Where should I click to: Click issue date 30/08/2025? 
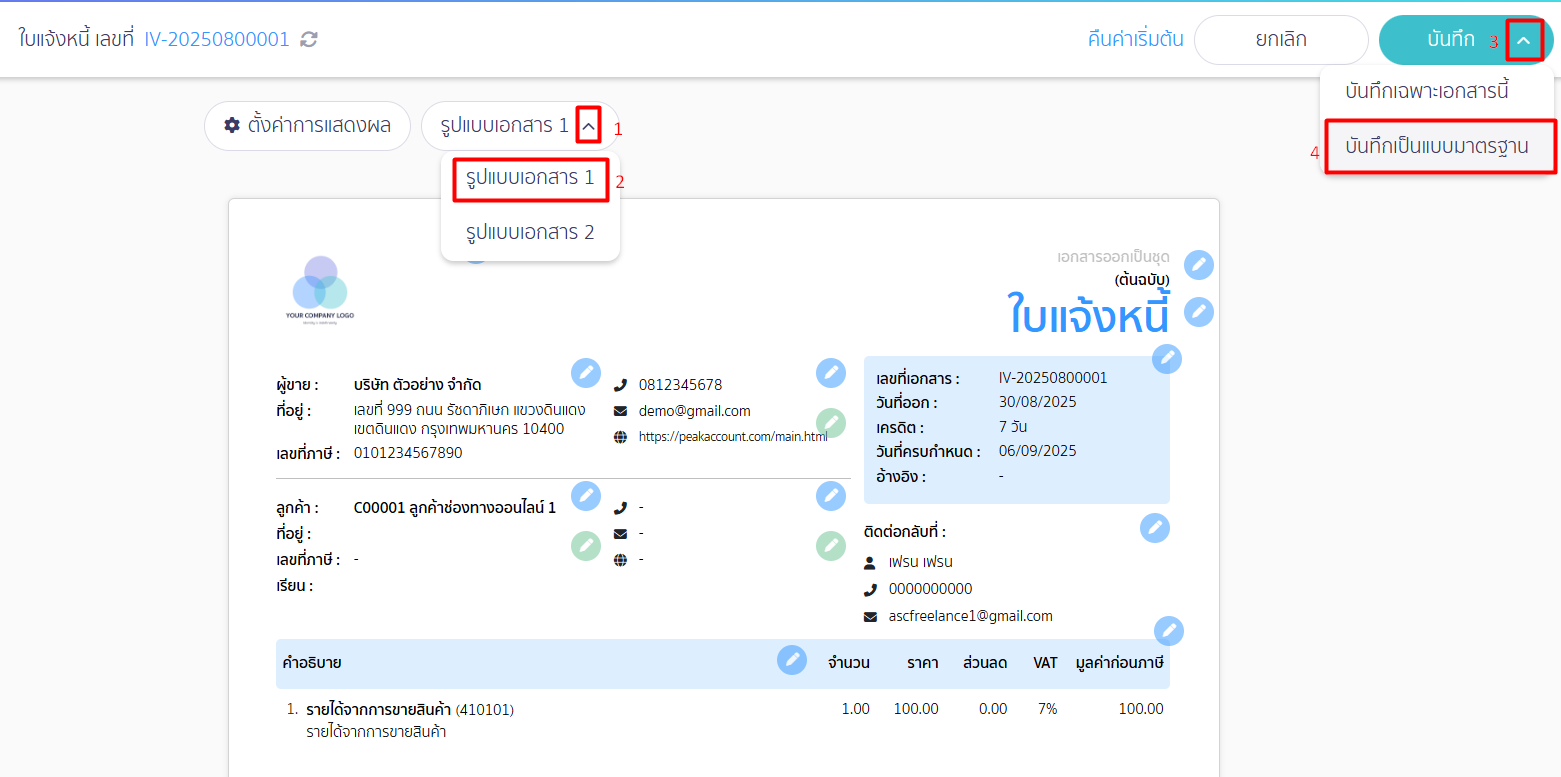click(1037, 402)
